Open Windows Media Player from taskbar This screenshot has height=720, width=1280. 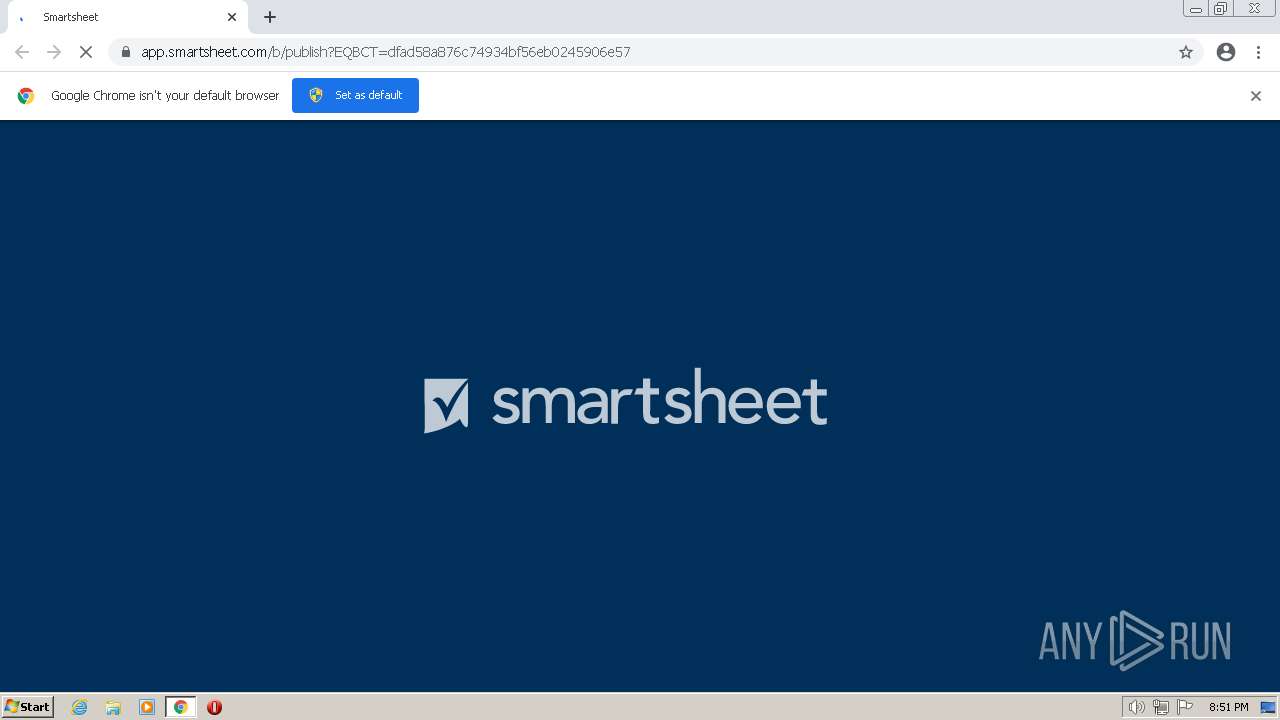coord(147,707)
